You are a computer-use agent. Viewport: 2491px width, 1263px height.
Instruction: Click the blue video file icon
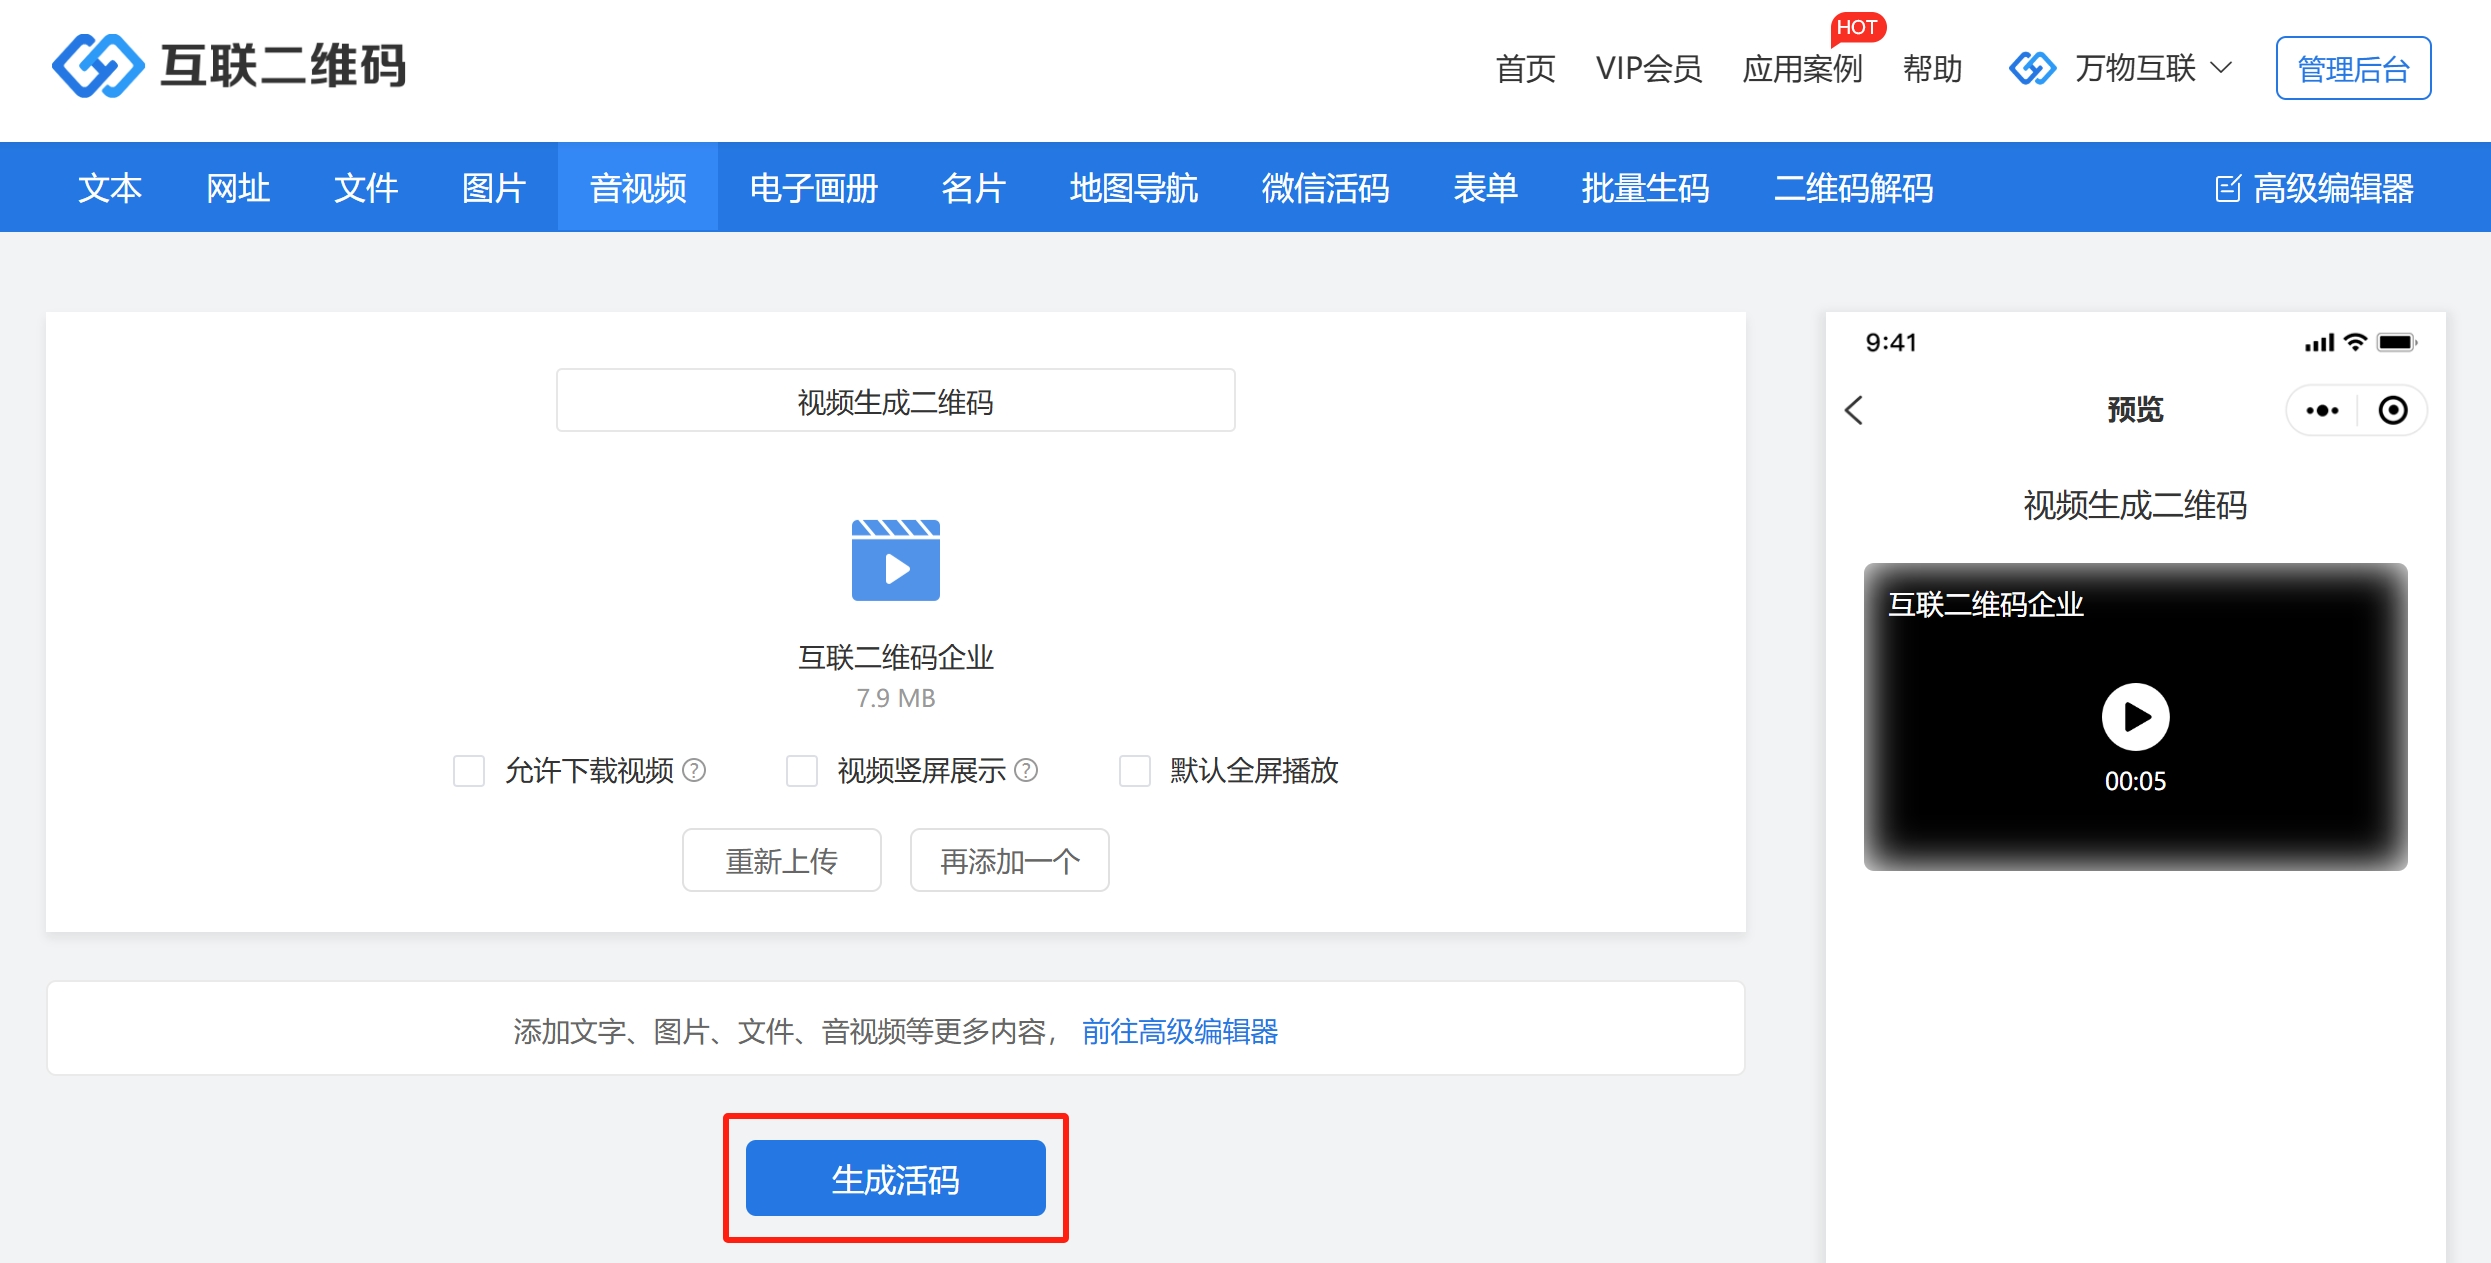[895, 559]
